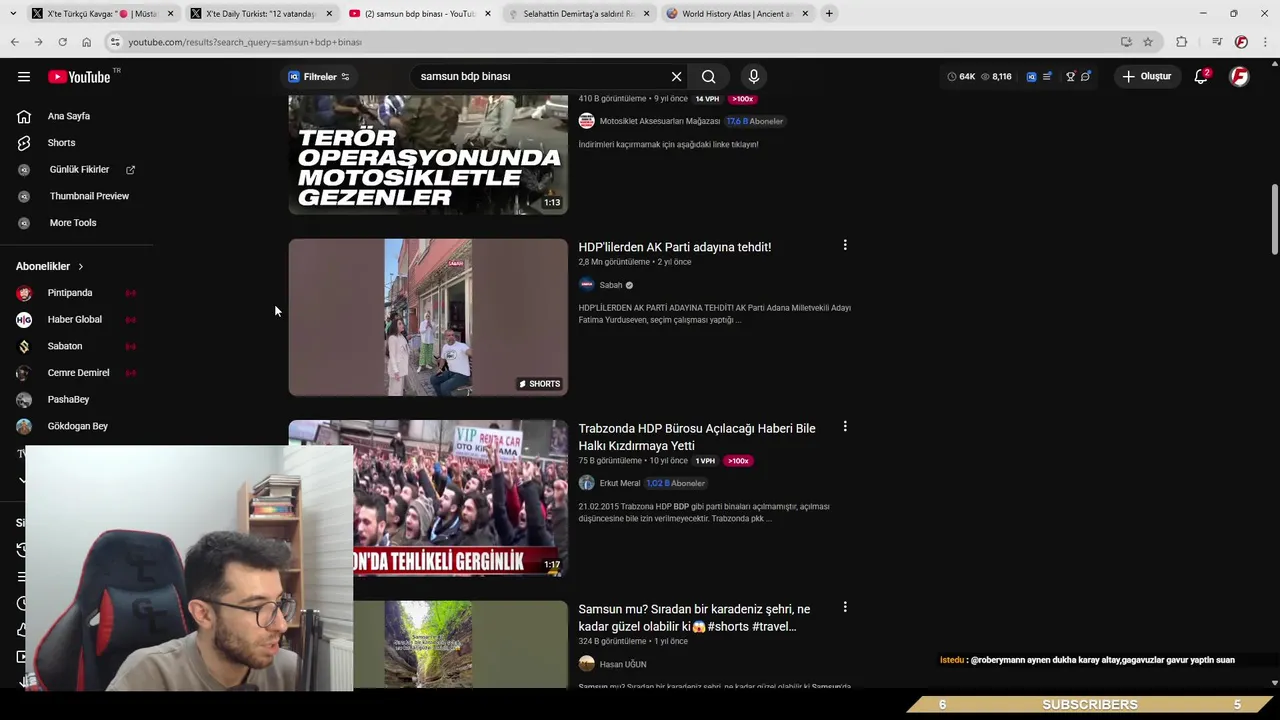The width and height of the screenshot is (1280, 720).
Task: Click the chat bubble icon in extension bar
Action: pos(1086,77)
